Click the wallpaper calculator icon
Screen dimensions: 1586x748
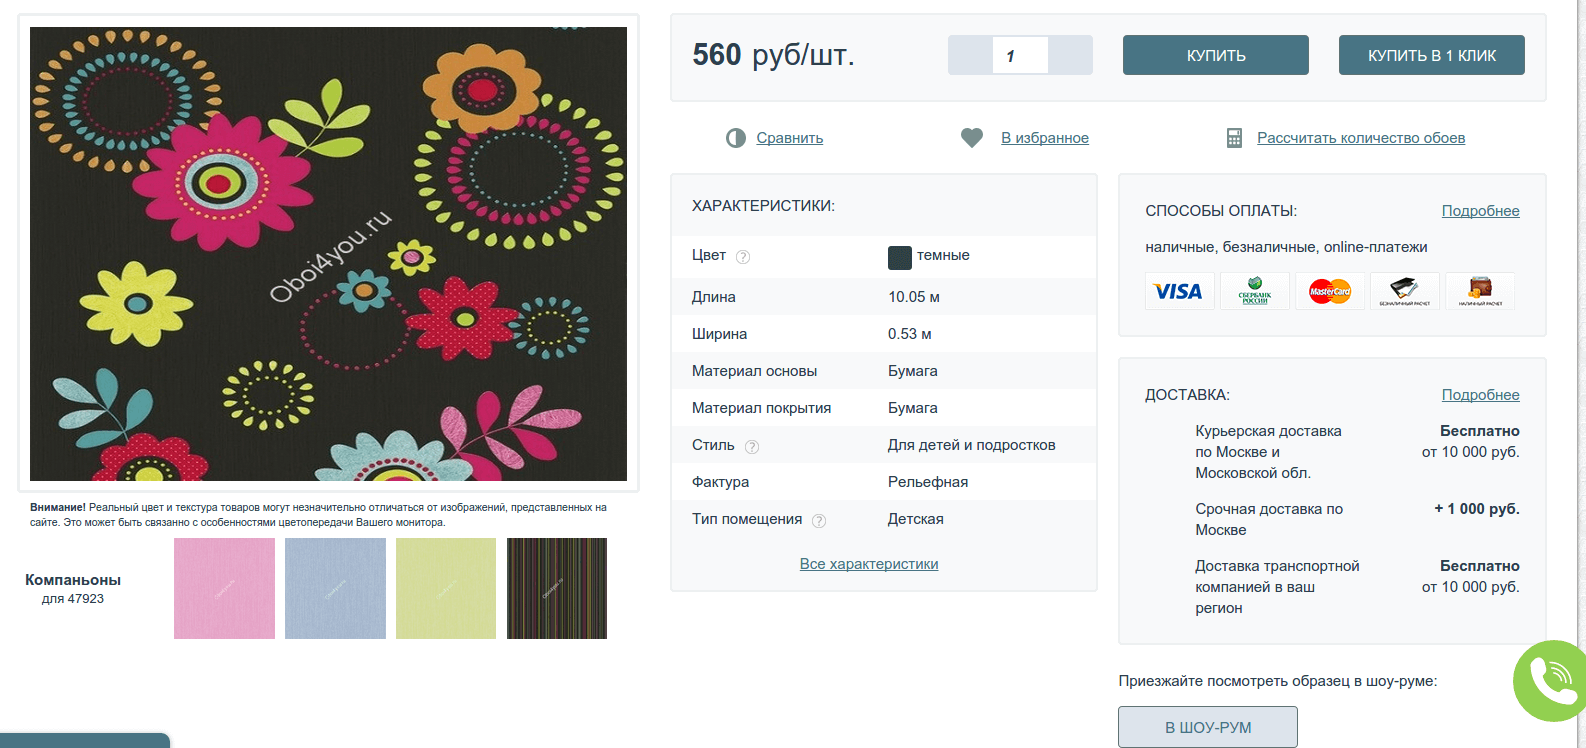[x=1234, y=138]
